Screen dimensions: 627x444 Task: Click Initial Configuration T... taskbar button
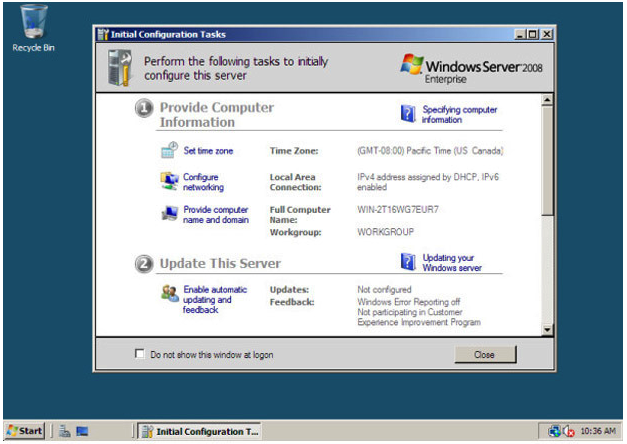[200, 432]
